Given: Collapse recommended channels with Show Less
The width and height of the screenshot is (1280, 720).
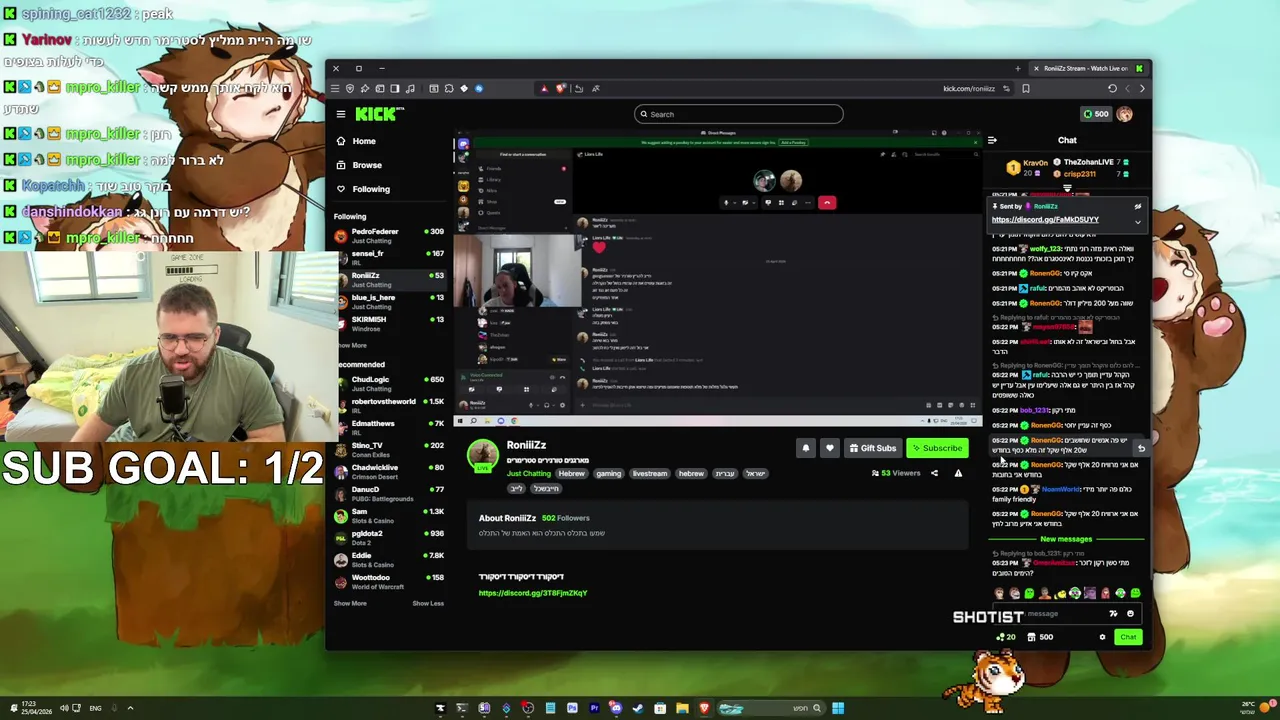Looking at the screenshot, I should [x=428, y=603].
